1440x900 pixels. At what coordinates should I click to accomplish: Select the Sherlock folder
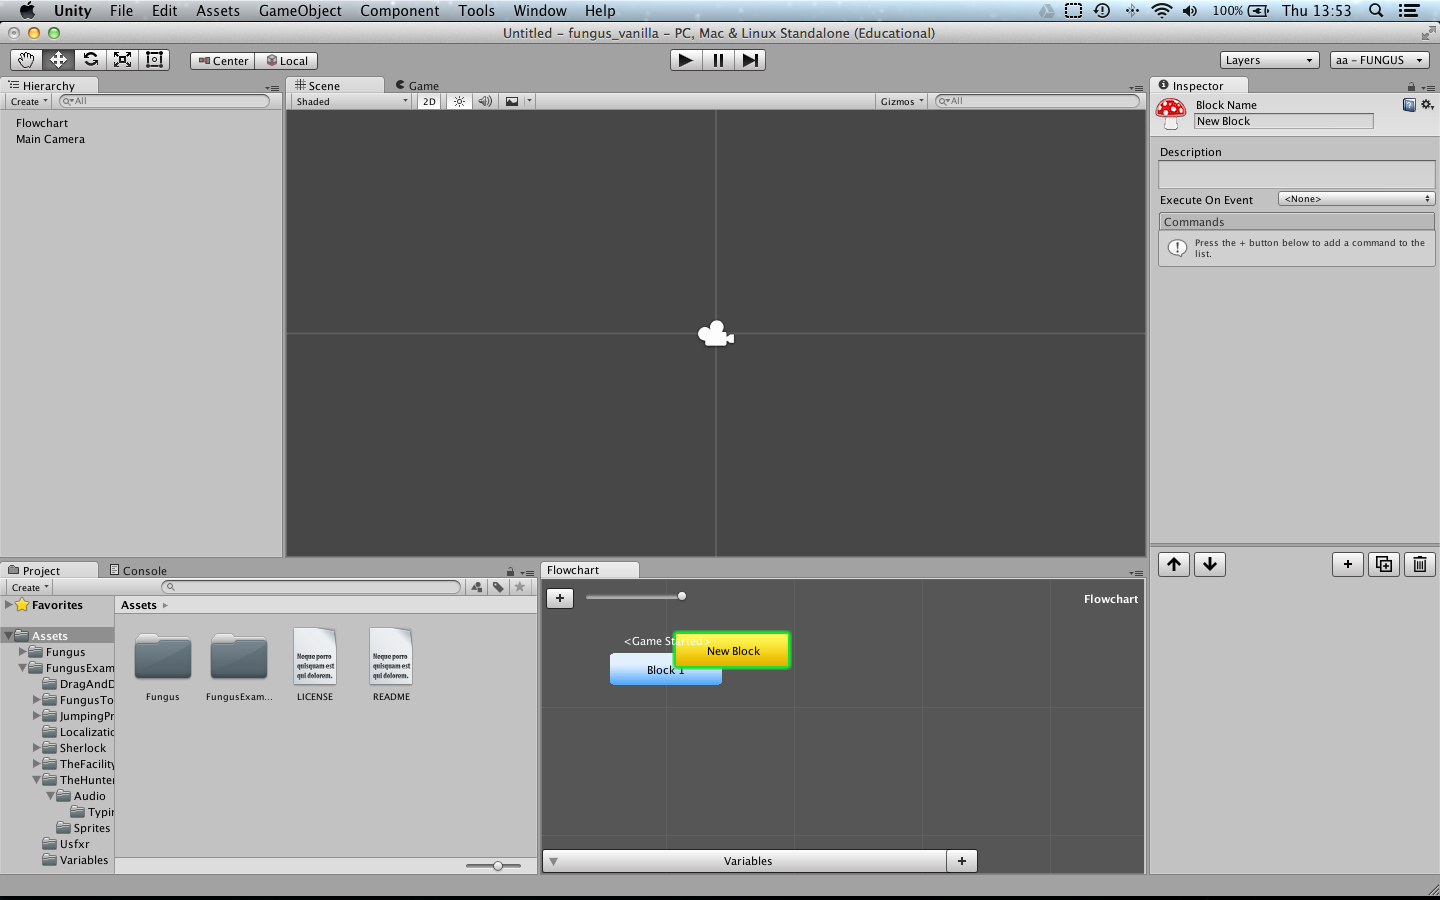pos(82,748)
